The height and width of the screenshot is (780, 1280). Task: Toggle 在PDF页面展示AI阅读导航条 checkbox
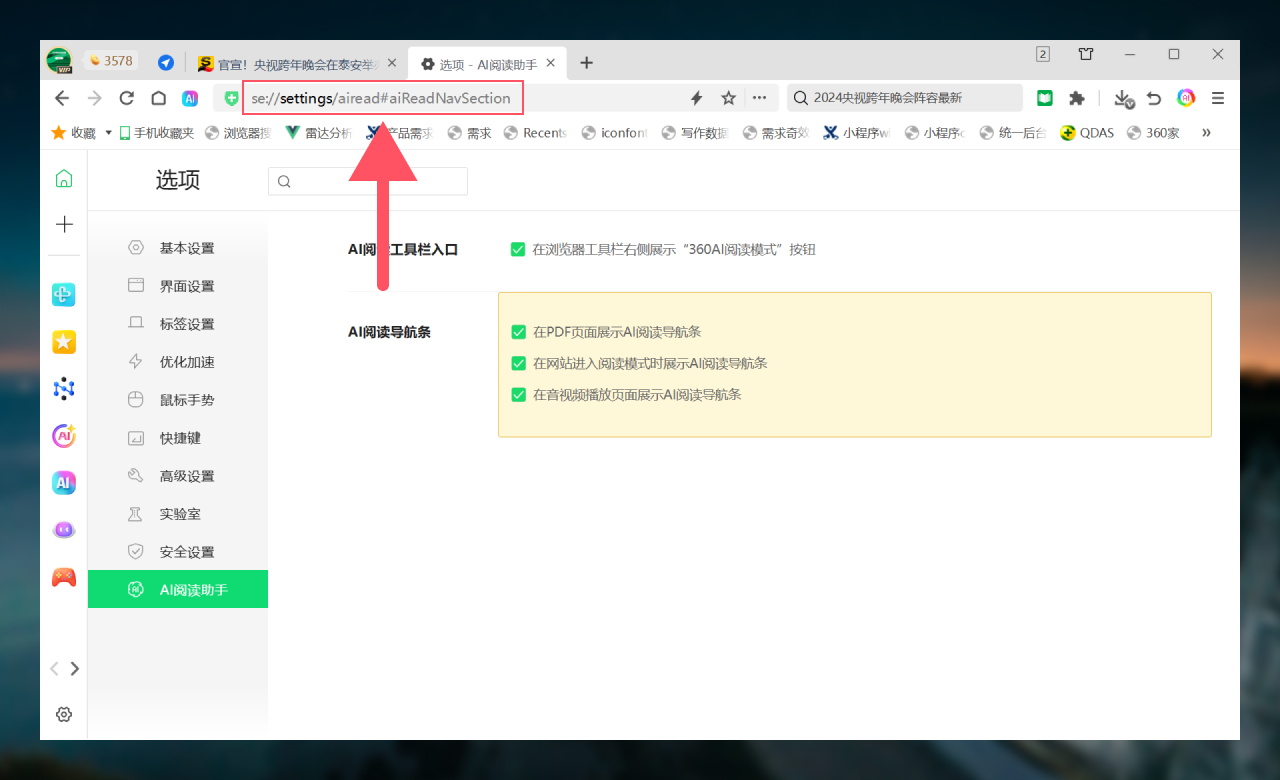point(518,332)
